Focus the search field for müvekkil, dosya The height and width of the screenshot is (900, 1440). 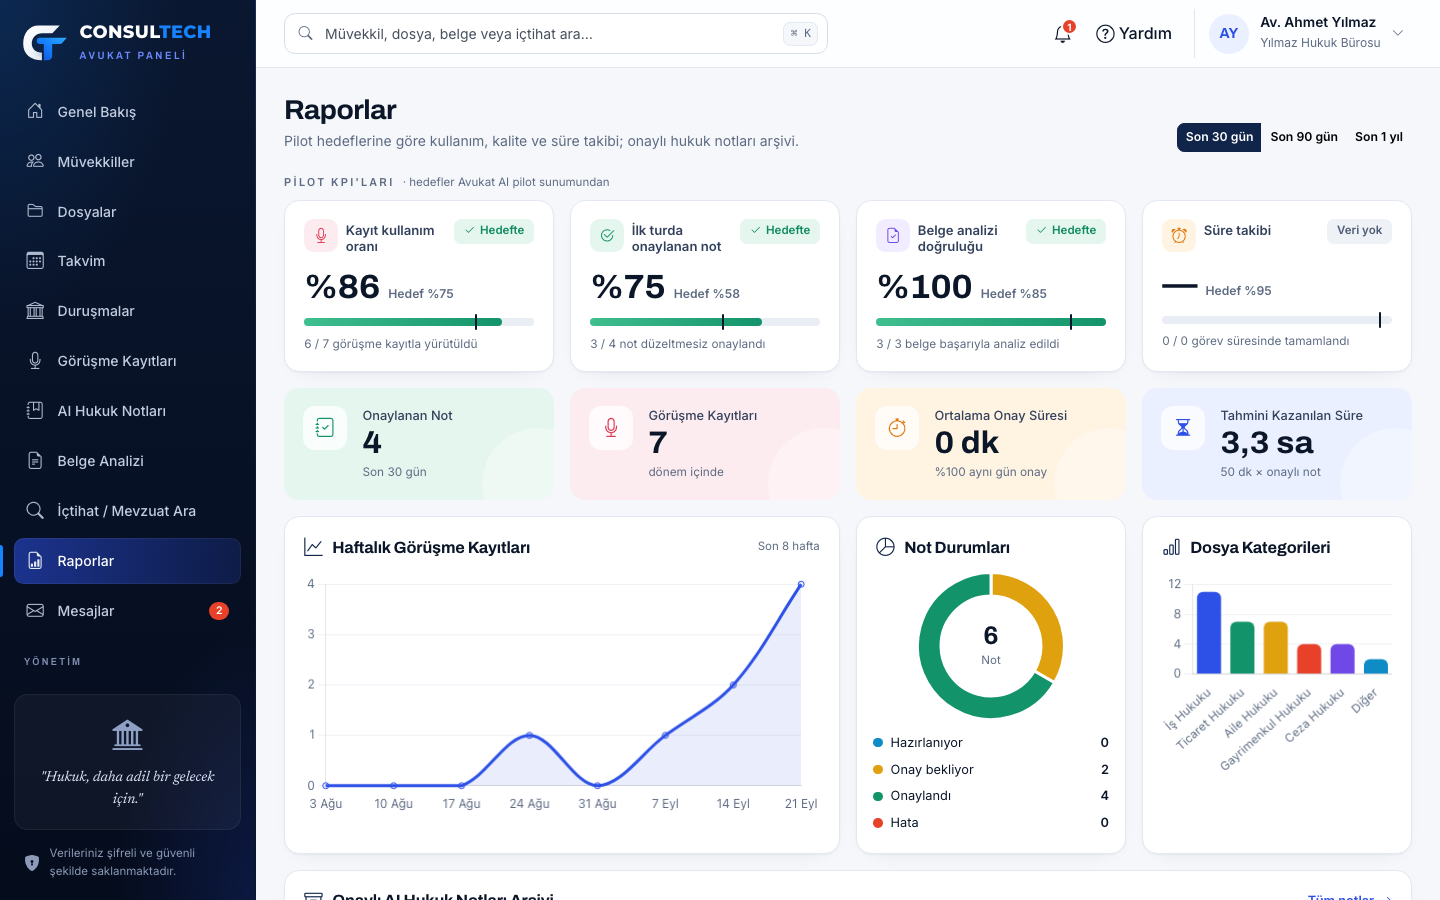pos(555,33)
